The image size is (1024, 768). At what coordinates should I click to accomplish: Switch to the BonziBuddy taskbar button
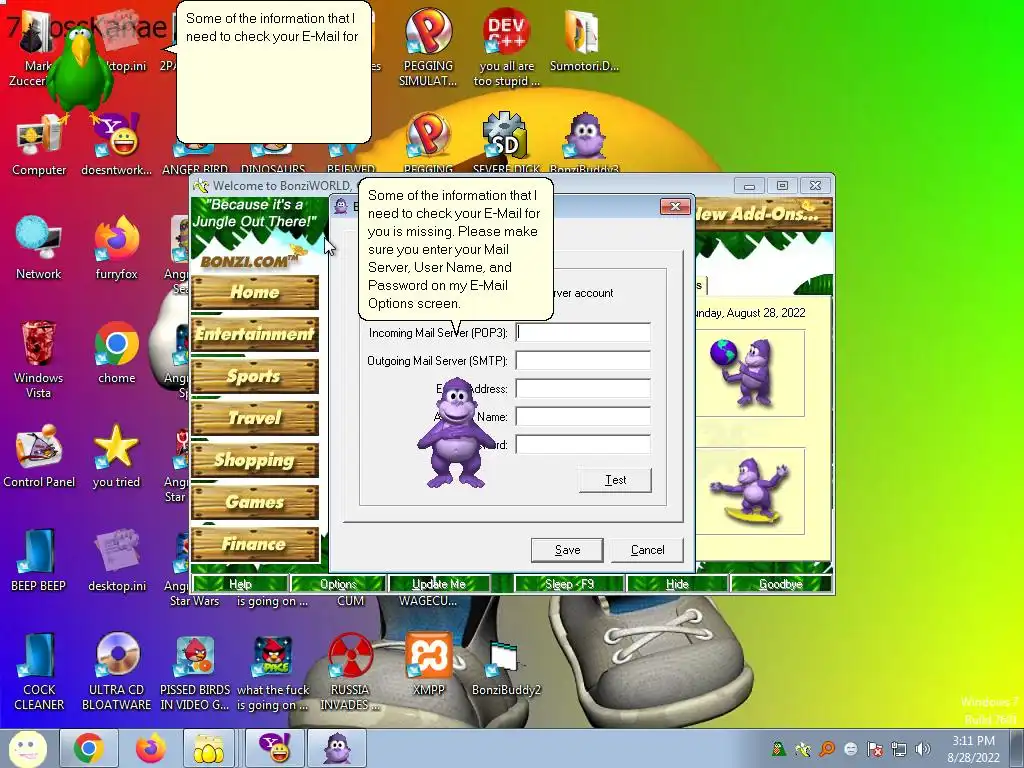coord(336,748)
